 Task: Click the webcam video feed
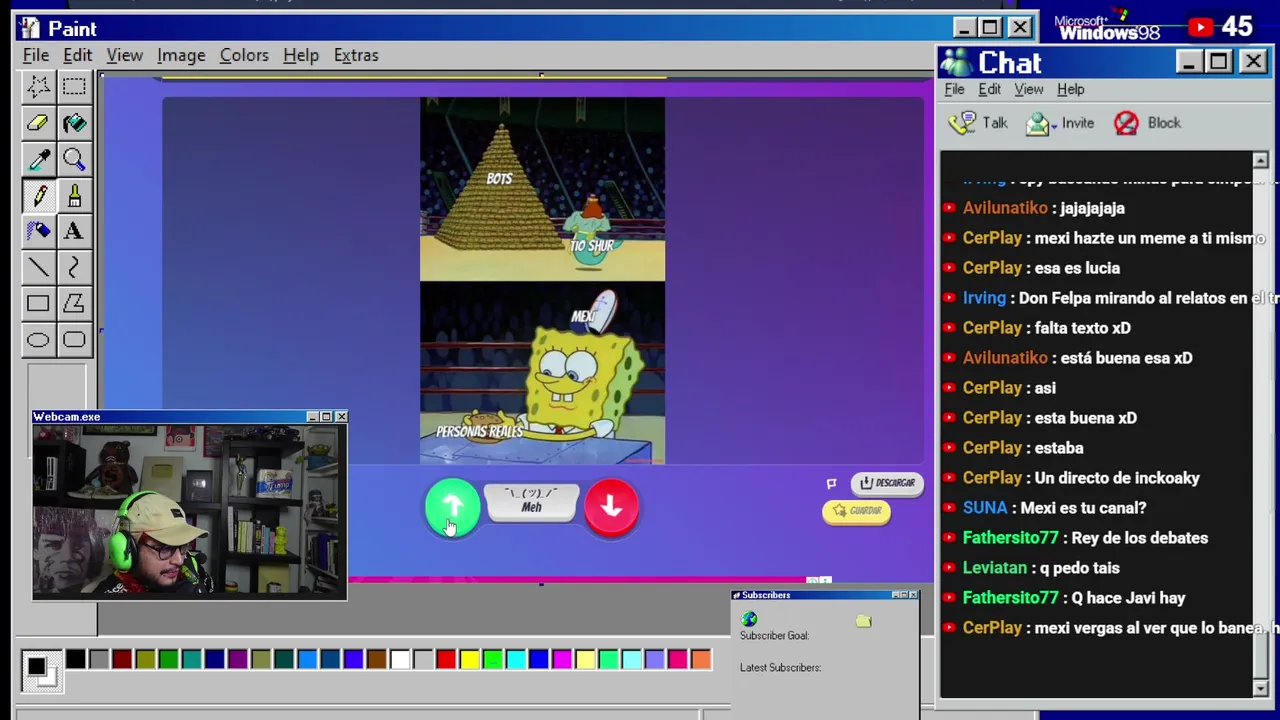click(x=190, y=511)
